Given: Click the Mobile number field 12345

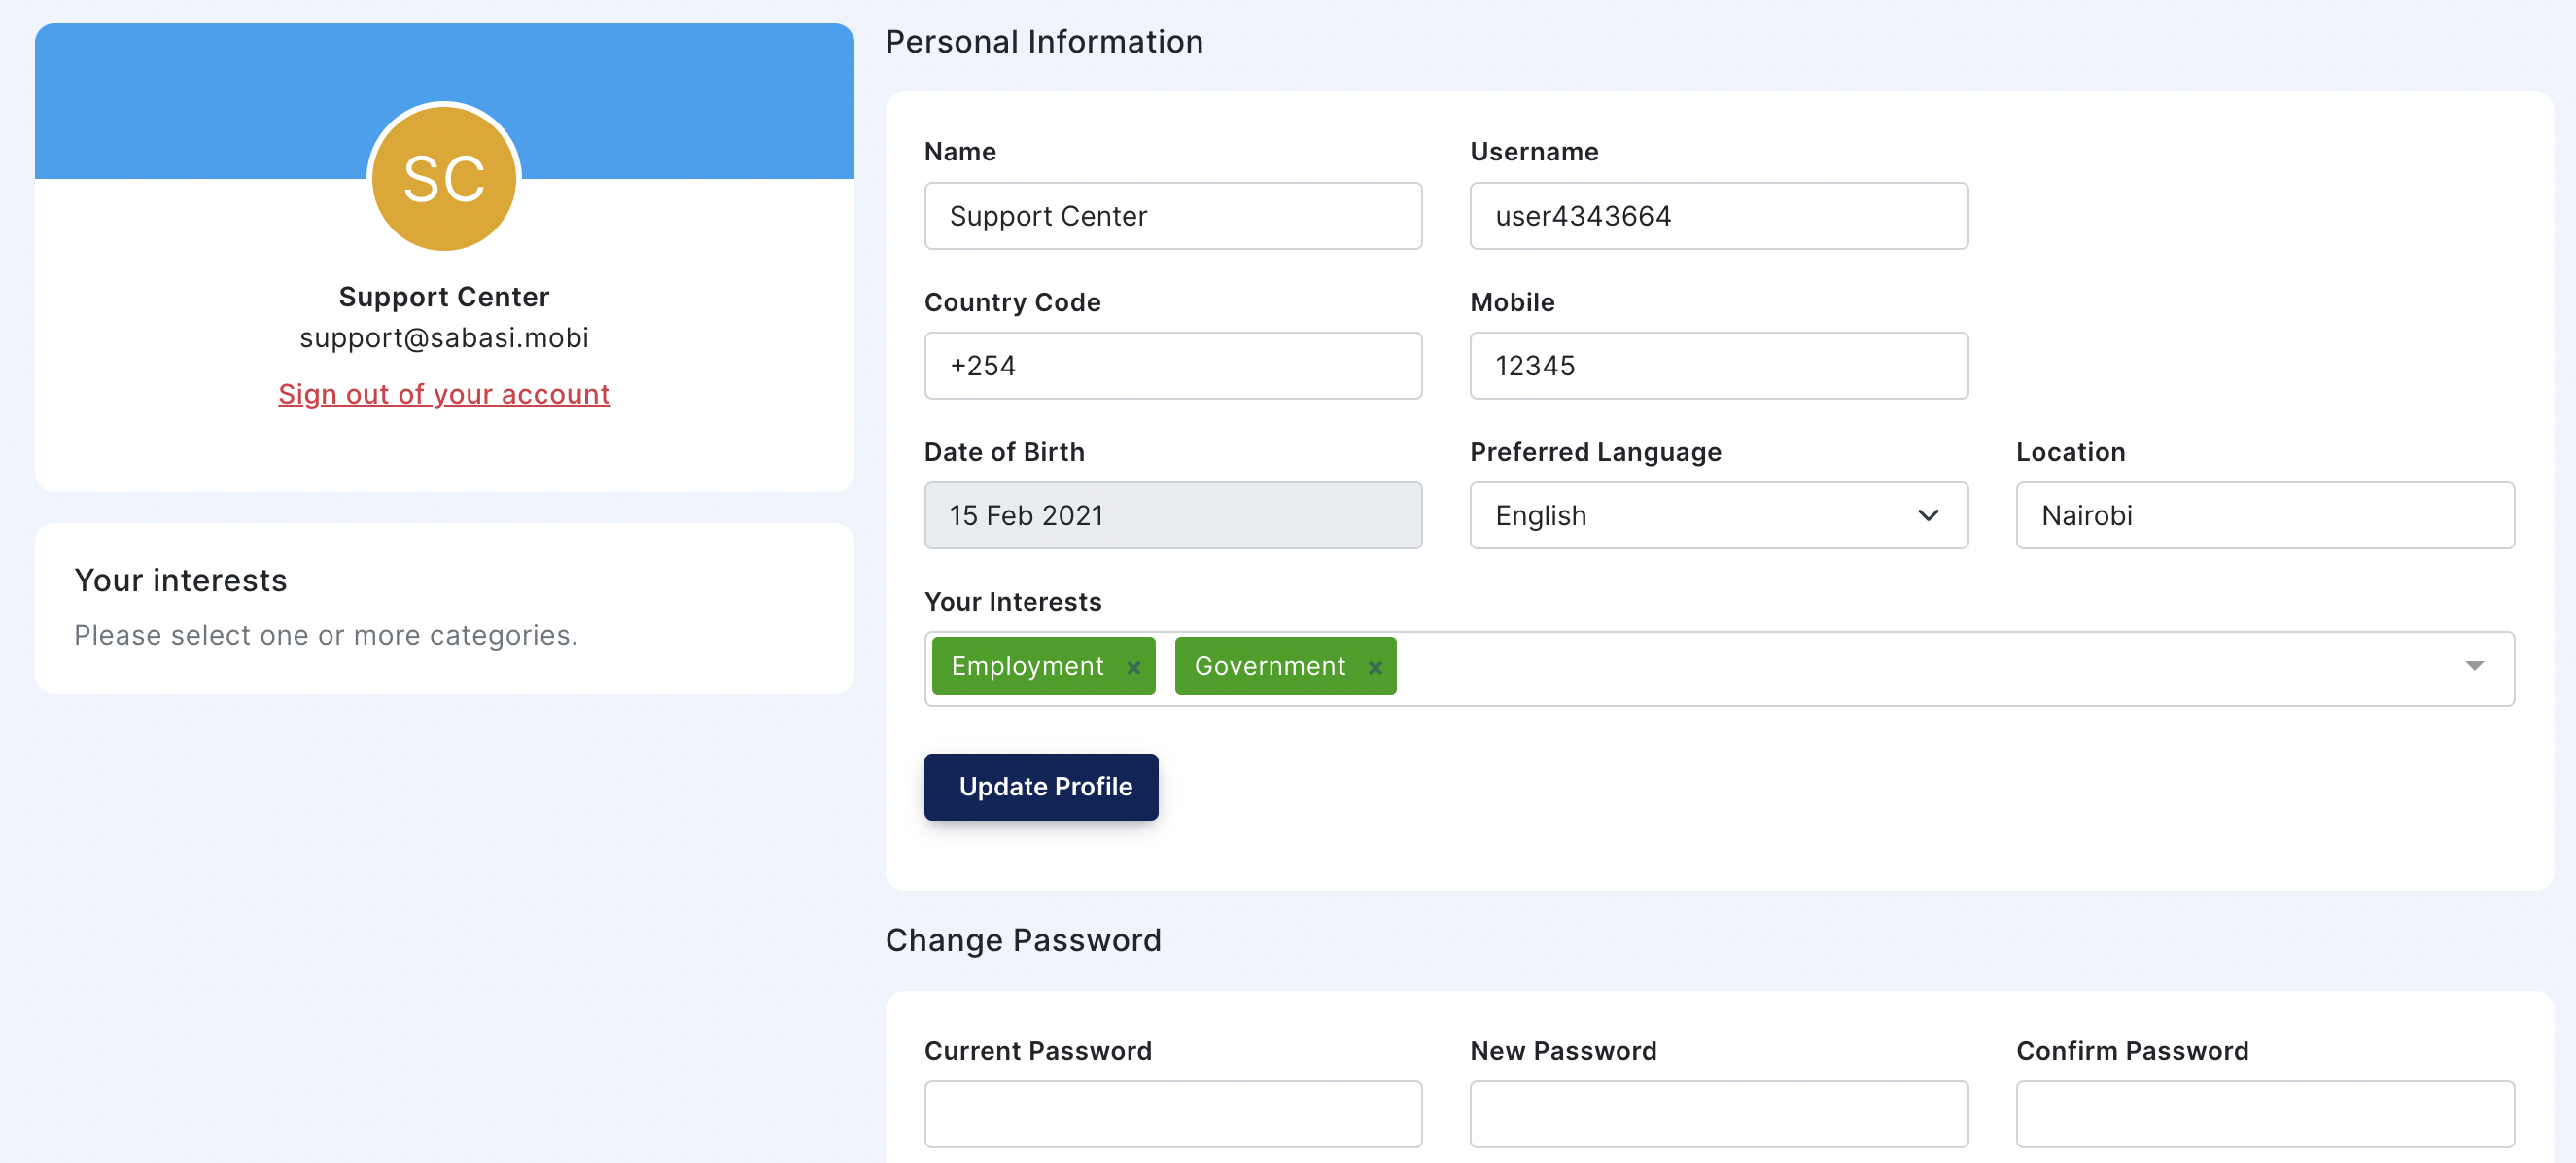Looking at the screenshot, I should coord(1717,365).
